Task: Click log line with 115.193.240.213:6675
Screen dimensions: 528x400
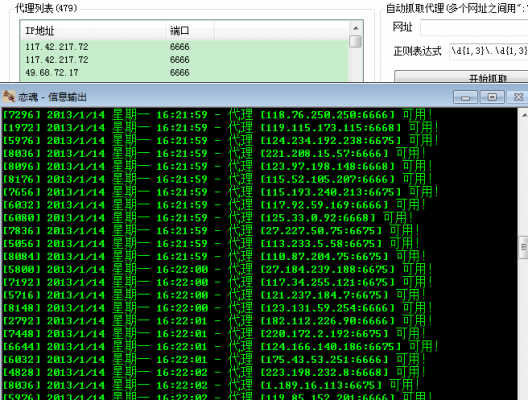Action: point(221,192)
